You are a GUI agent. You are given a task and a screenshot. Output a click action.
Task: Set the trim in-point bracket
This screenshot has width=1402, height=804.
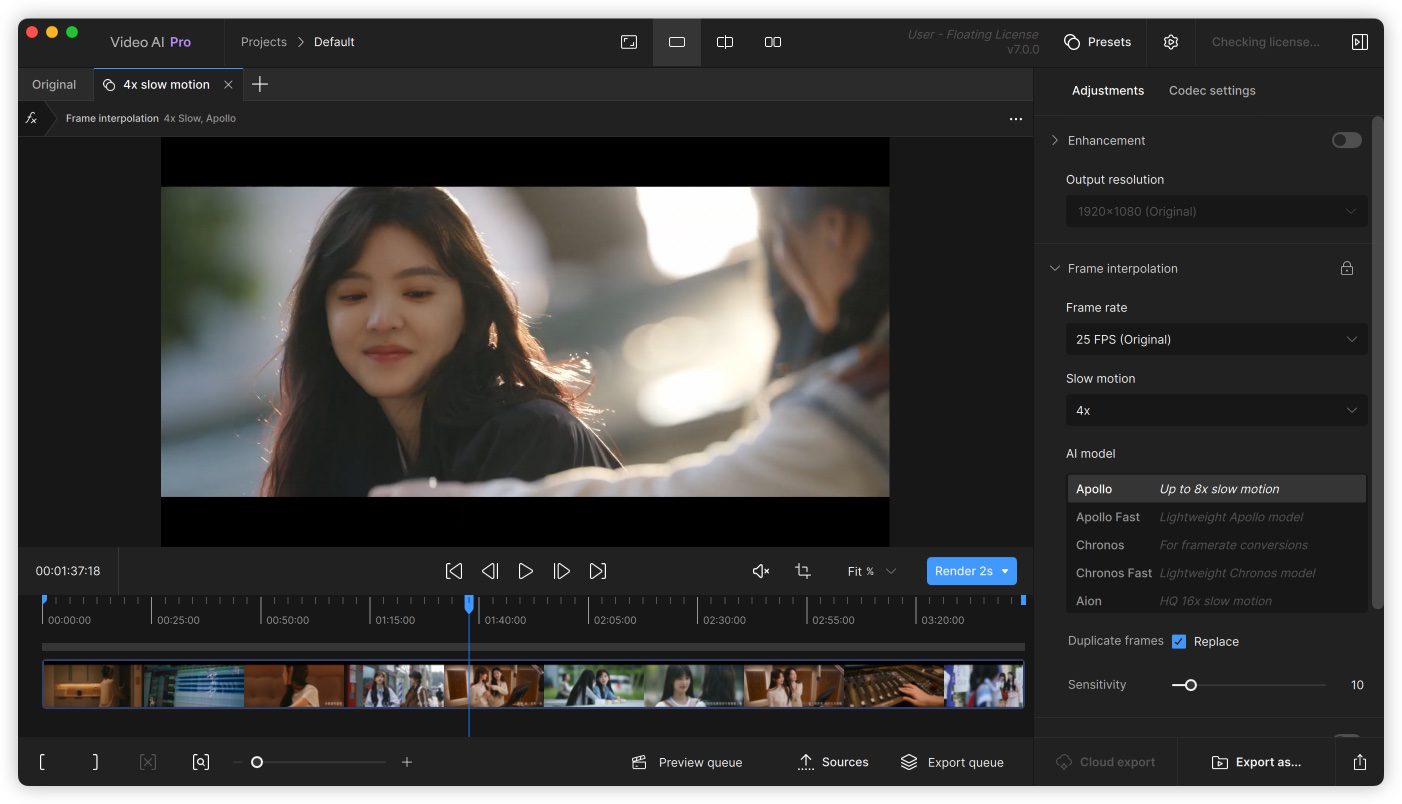pos(42,762)
